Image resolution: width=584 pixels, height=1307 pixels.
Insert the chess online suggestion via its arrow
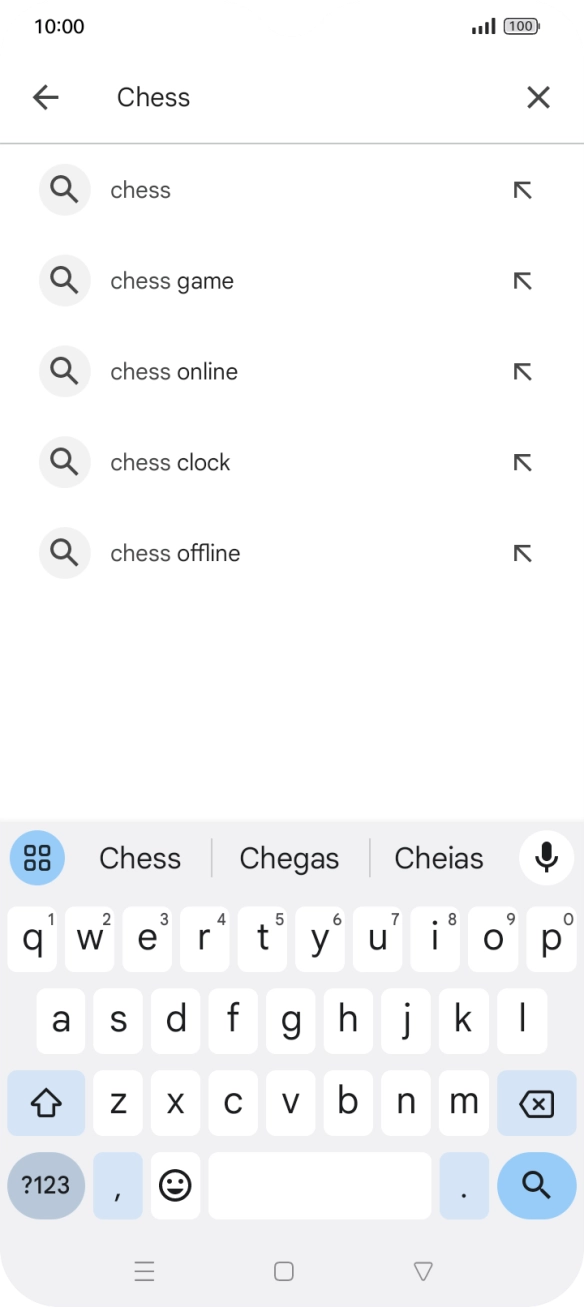tap(522, 371)
